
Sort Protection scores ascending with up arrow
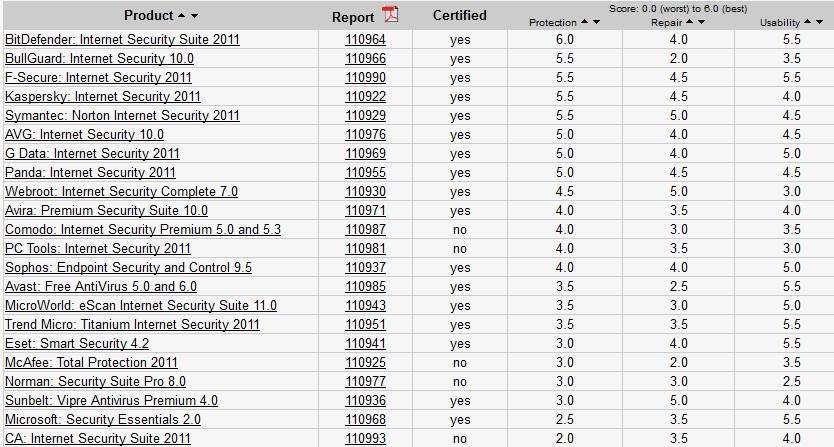pyautogui.click(x=585, y=22)
